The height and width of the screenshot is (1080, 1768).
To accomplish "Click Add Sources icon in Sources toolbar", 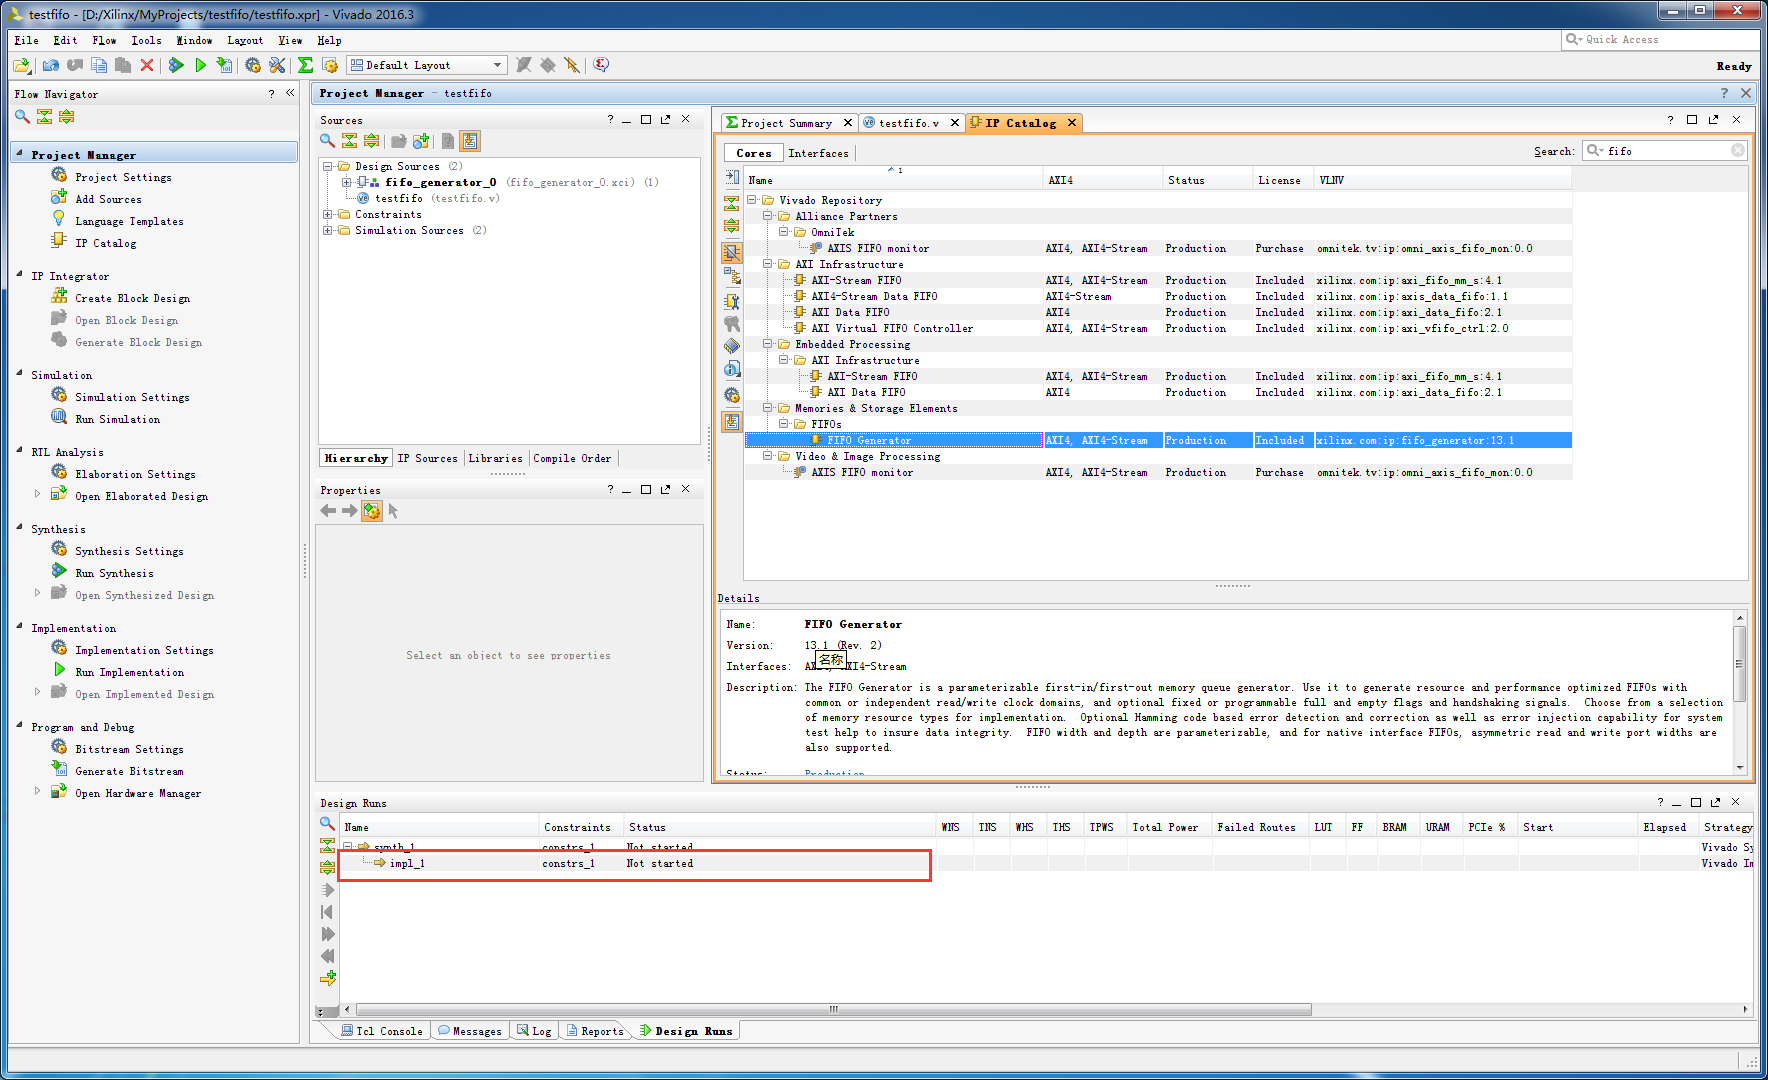I will point(421,141).
